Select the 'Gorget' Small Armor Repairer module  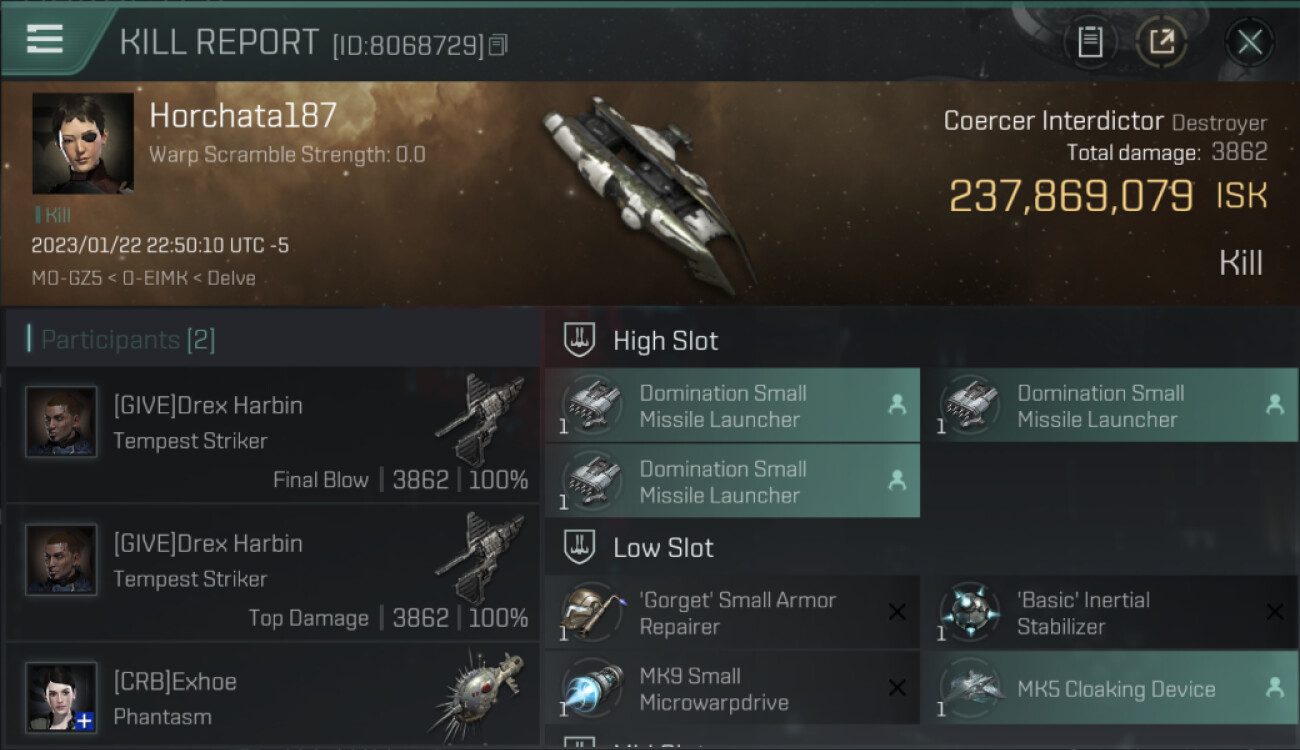pos(732,613)
